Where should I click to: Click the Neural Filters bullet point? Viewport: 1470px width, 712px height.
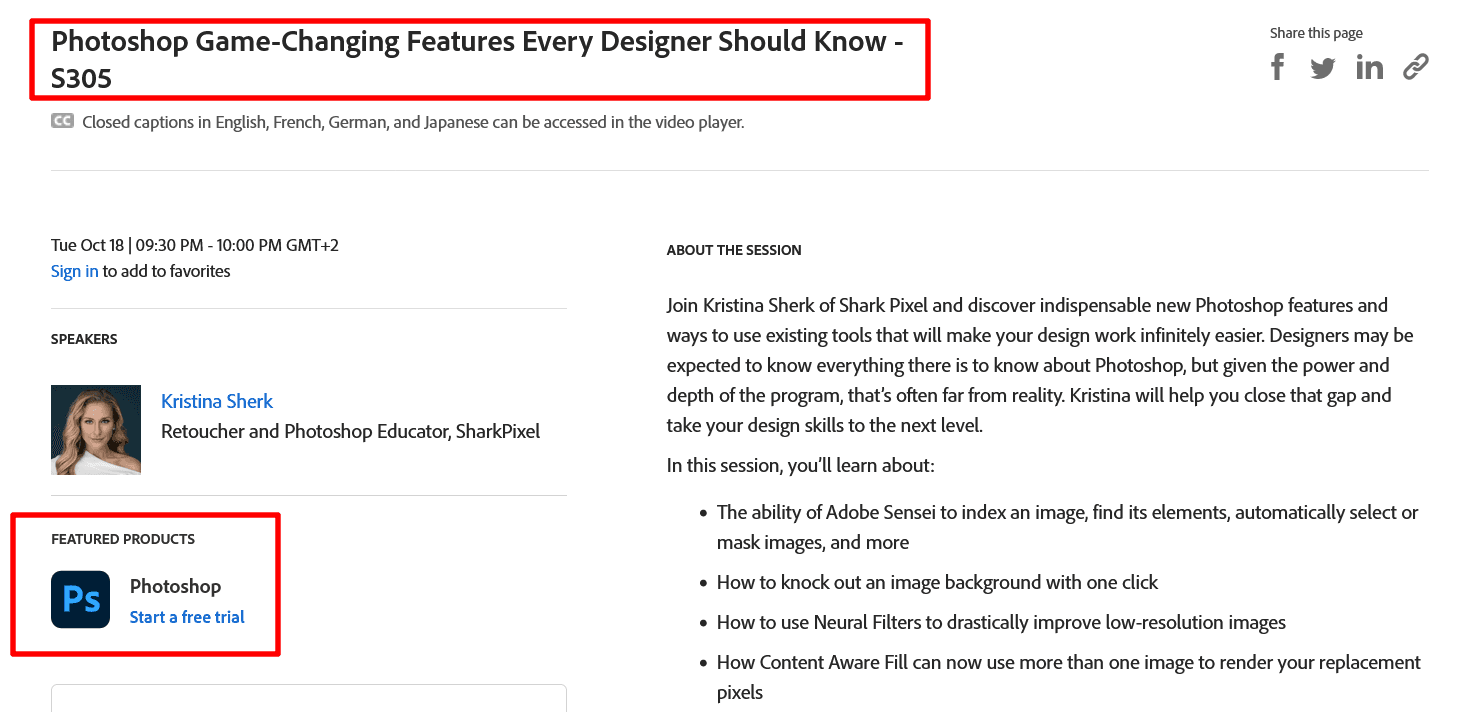tap(1001, 622)
